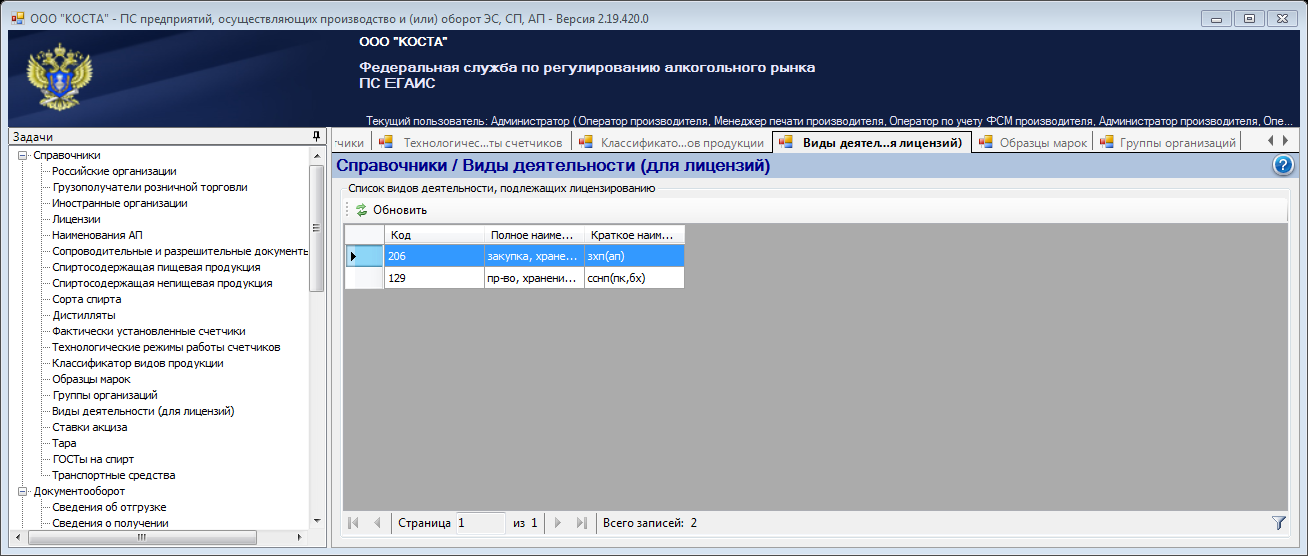Open Фактически установленные счетчики
The height and width of the screenshot is (556, 1308).
click(x=149, y=331)
